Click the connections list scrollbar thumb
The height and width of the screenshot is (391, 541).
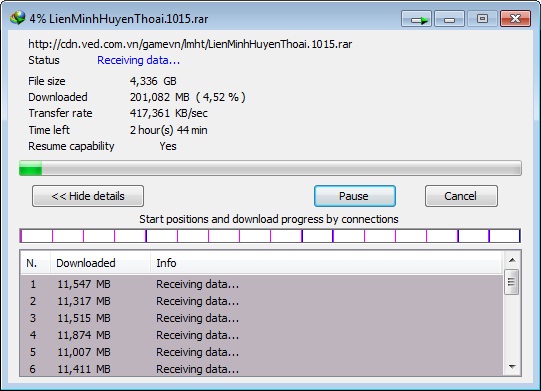511,282
